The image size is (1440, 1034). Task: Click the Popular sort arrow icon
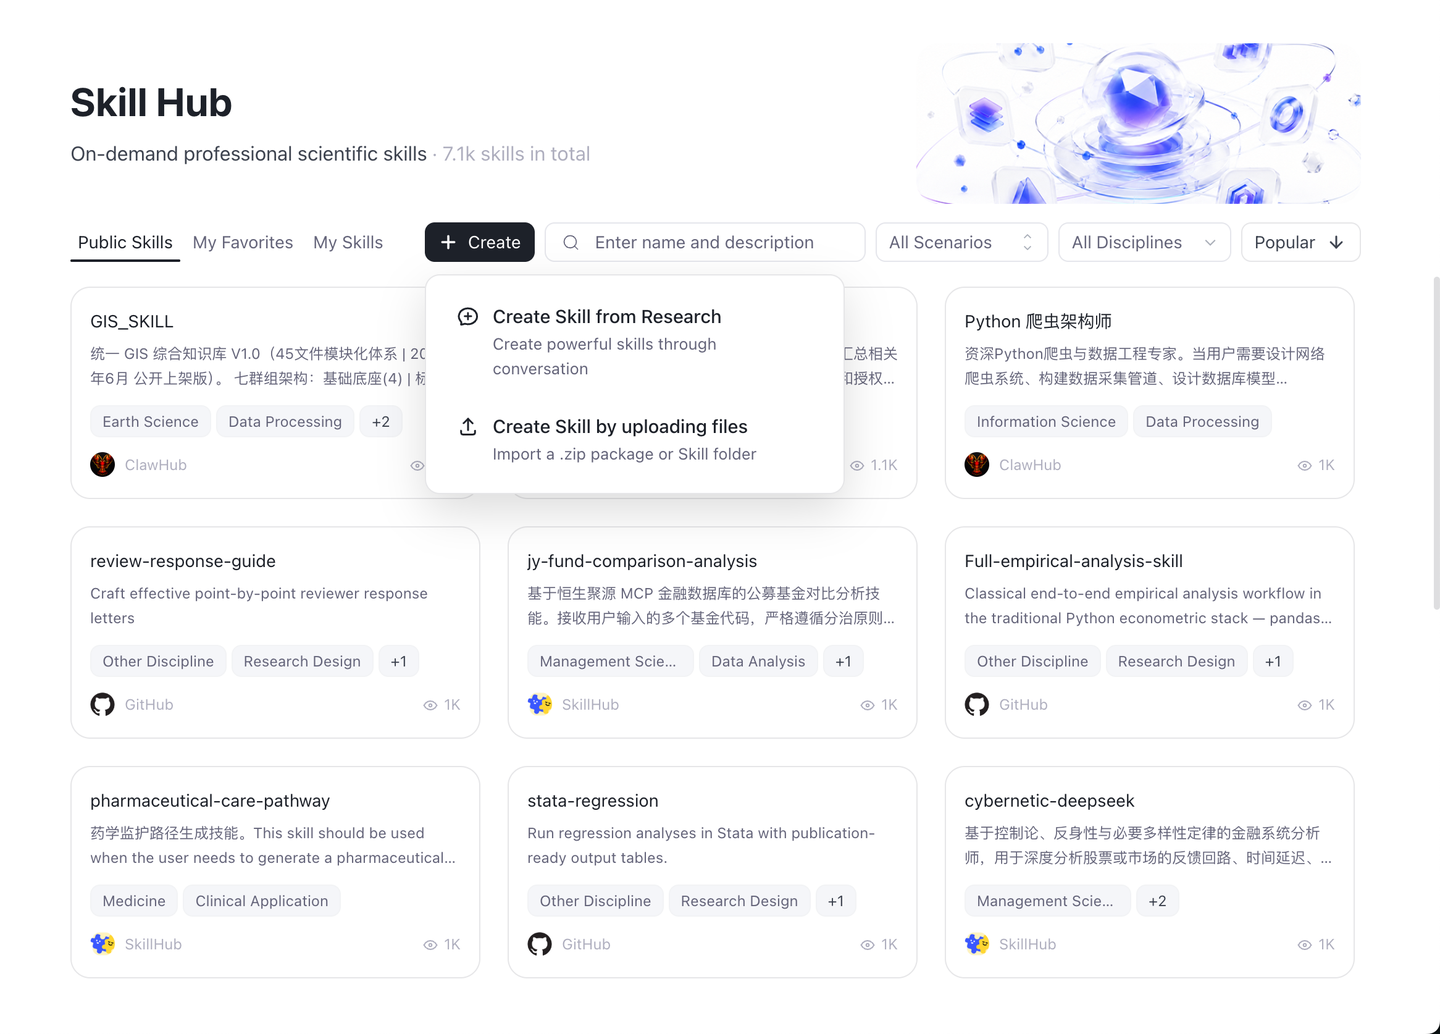pyautogui.click(x=1336, y=242)
